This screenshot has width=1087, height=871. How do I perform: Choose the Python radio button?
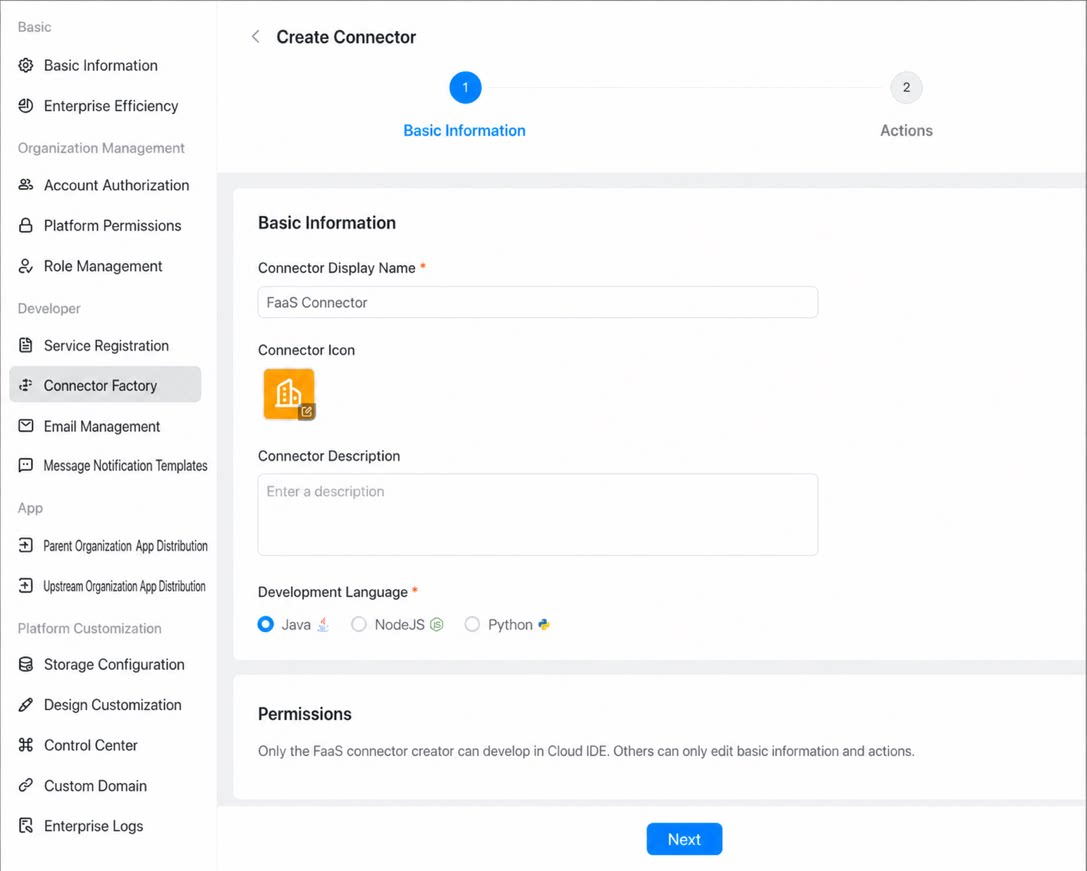(472, 624)
